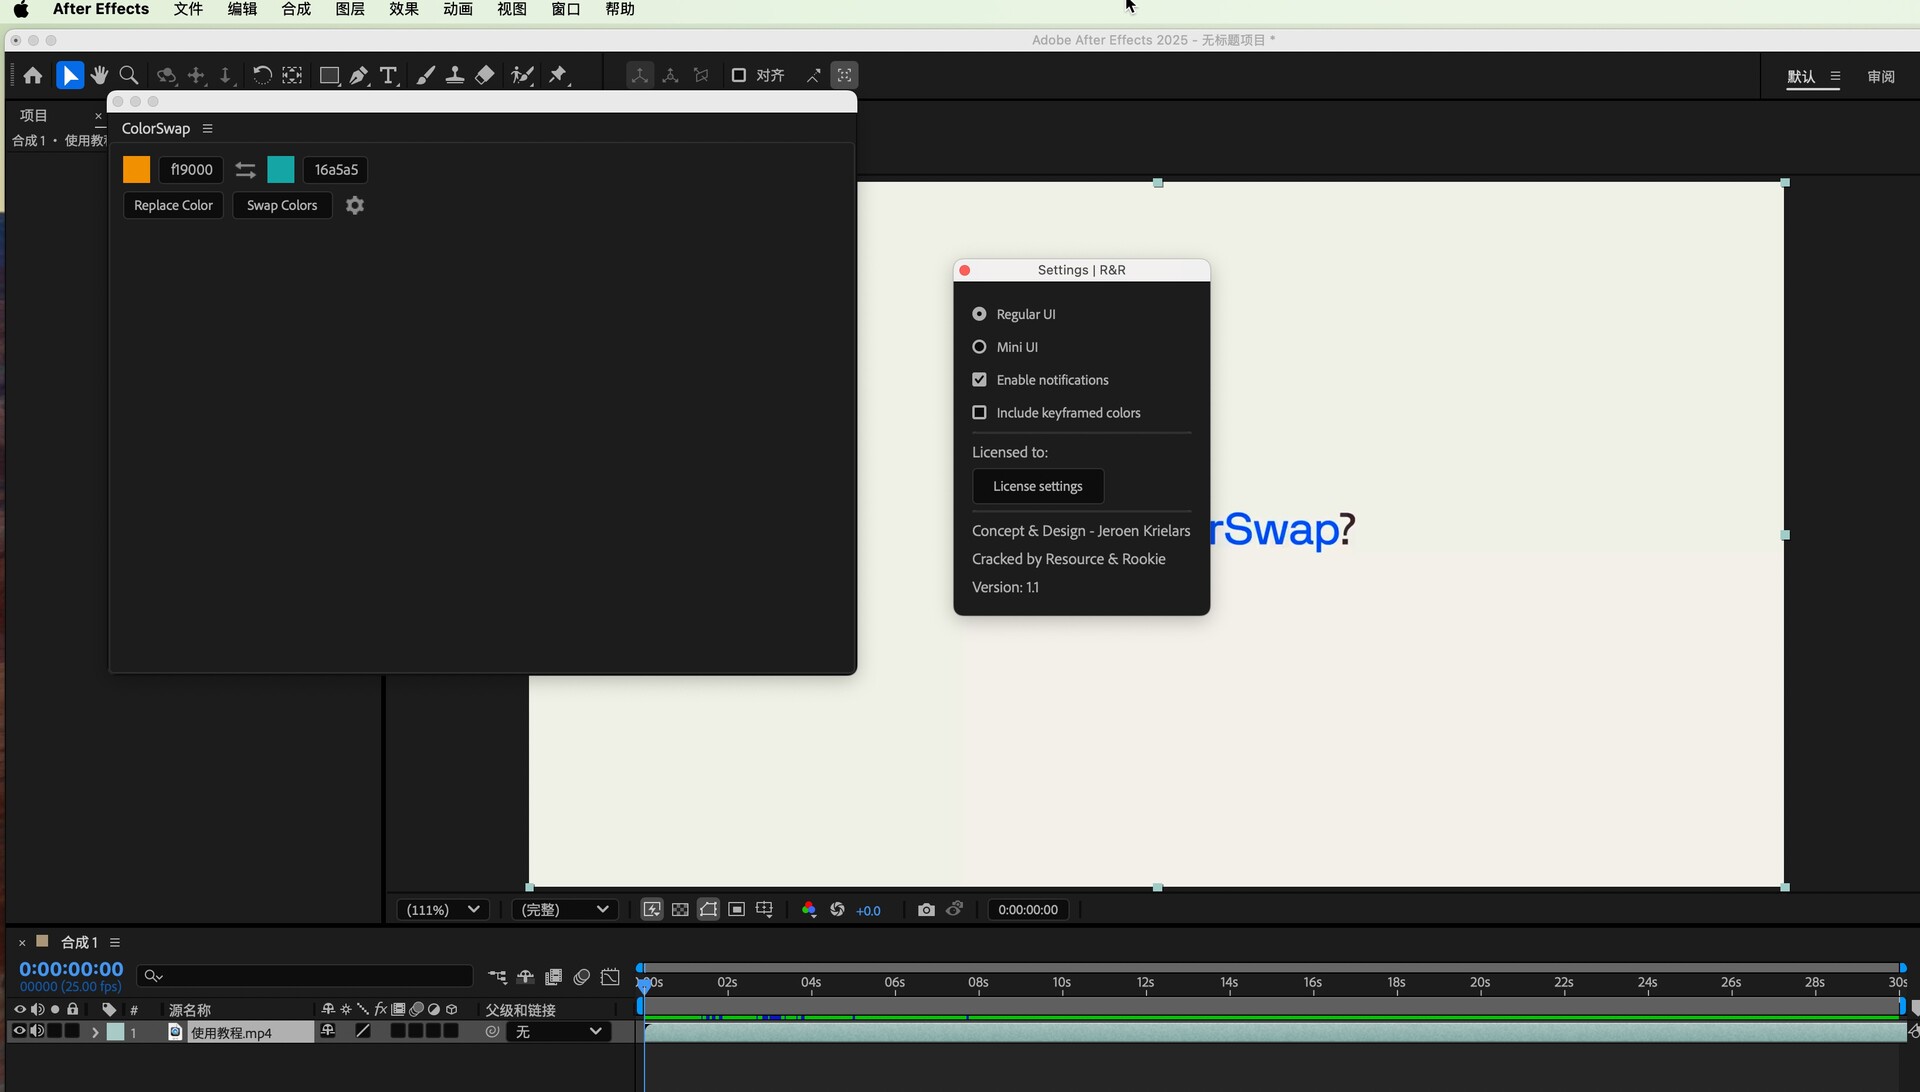The height and width of the screenshot is (1092, 1920).
Task: Open ColorSwap settings gear icon
Action: tap(355, 205)
